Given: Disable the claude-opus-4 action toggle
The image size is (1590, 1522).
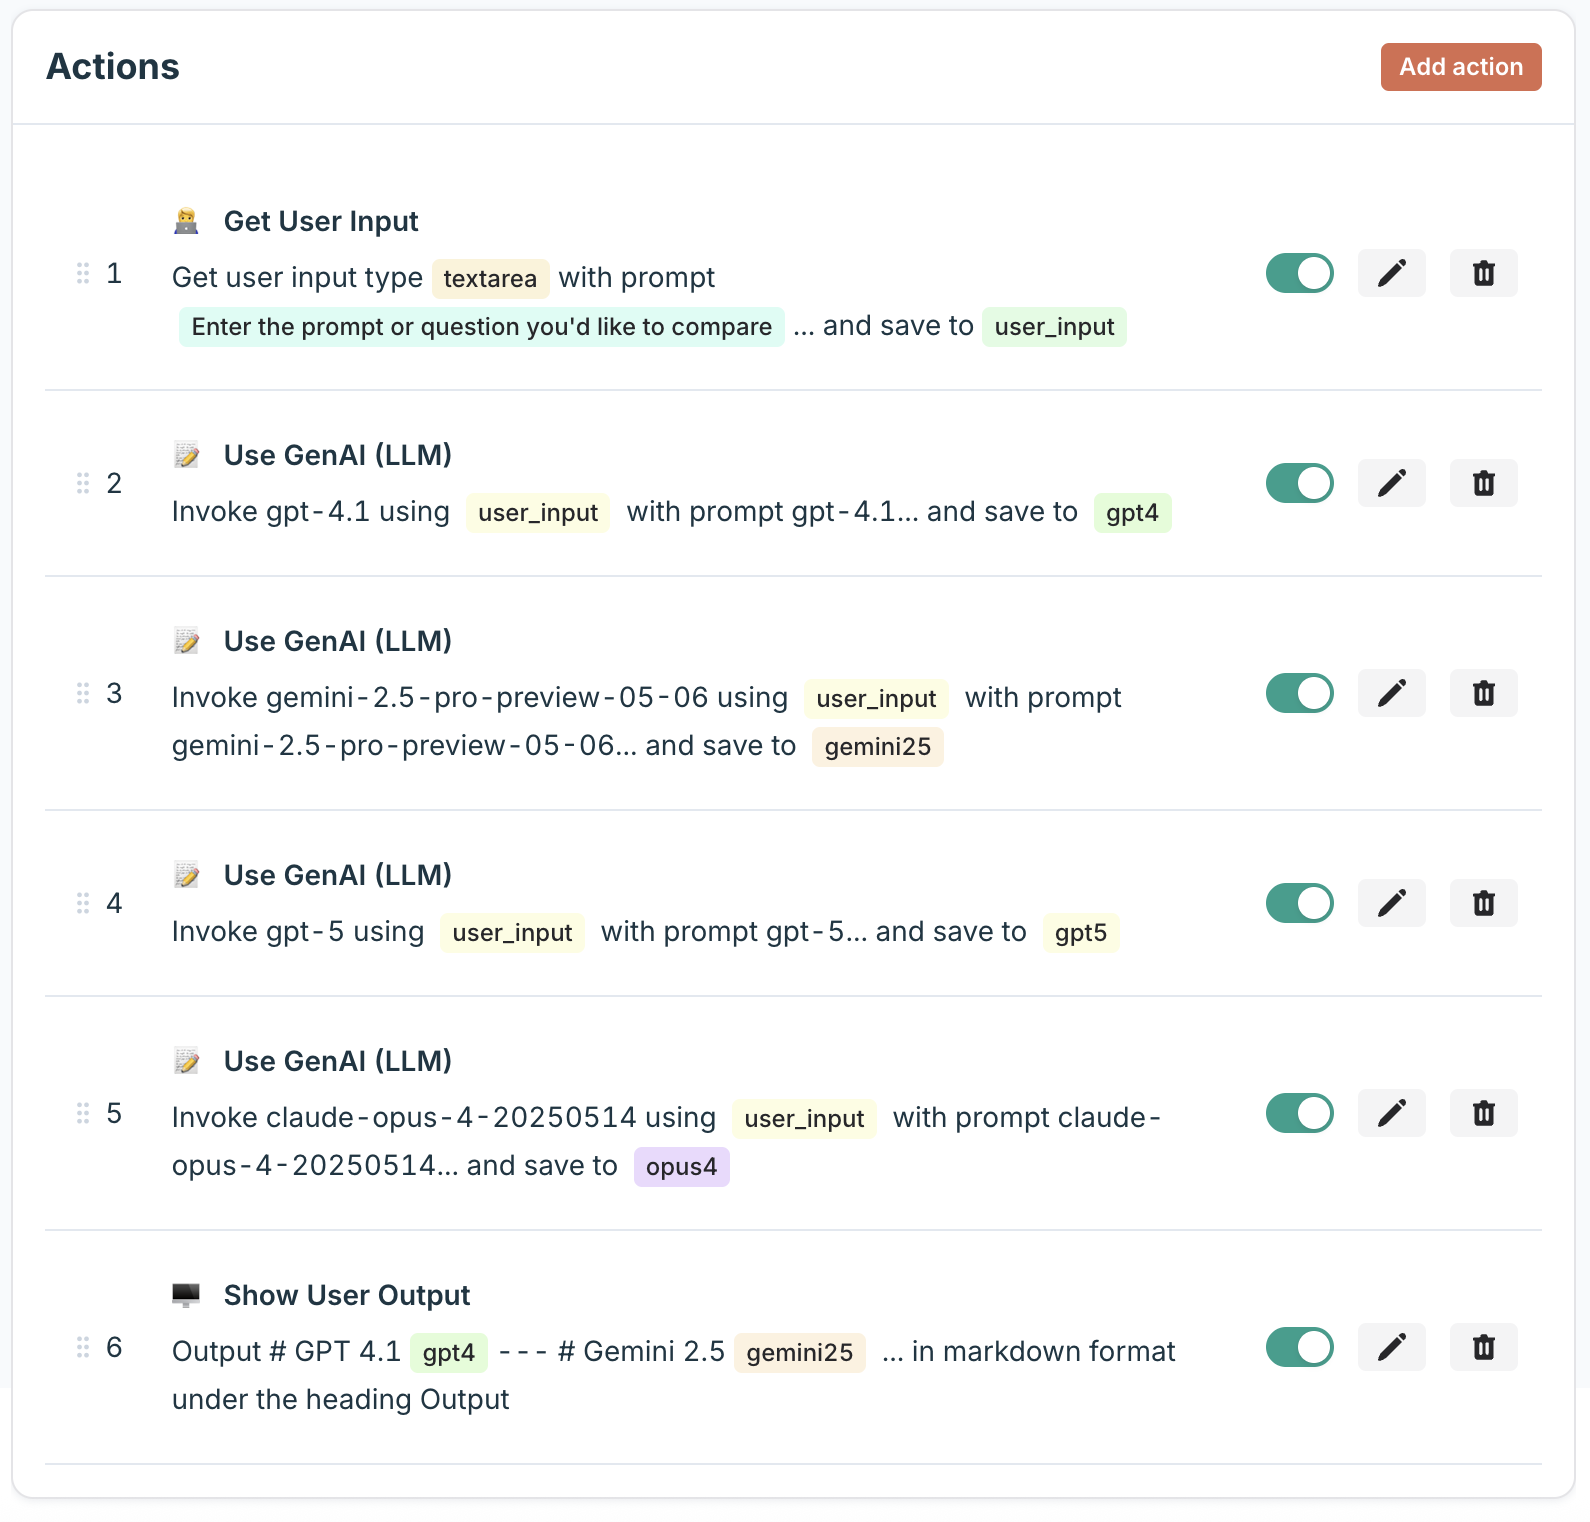Looking at the screenshot, I should (x=1300, y=1113).
